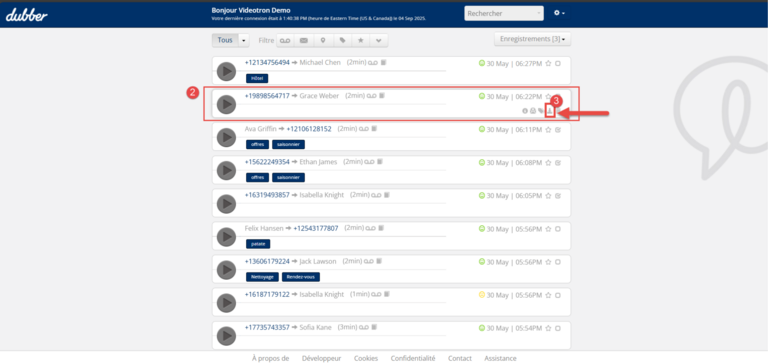Click the icon between info and tag in Grace Weber row
Screen dimensions: 768x364
[x=533, y=111]
